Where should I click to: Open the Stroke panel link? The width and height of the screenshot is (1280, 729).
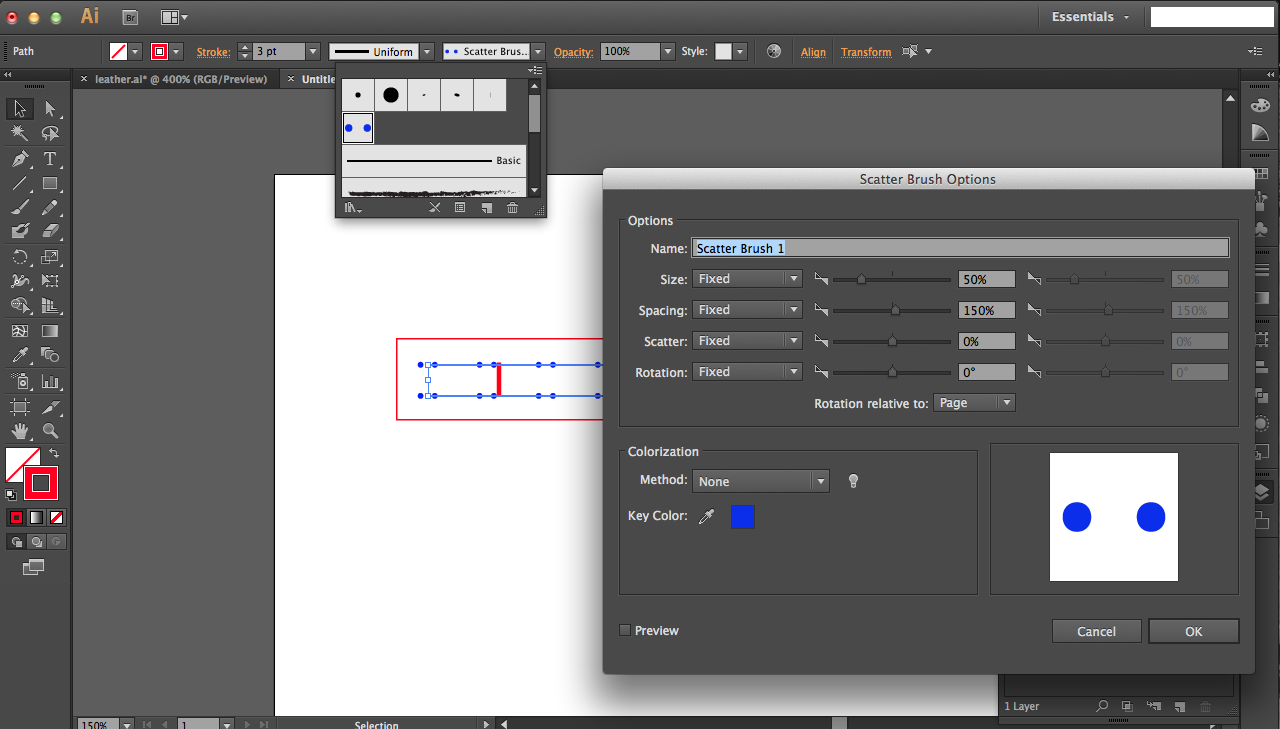click(x=213, y=52)
